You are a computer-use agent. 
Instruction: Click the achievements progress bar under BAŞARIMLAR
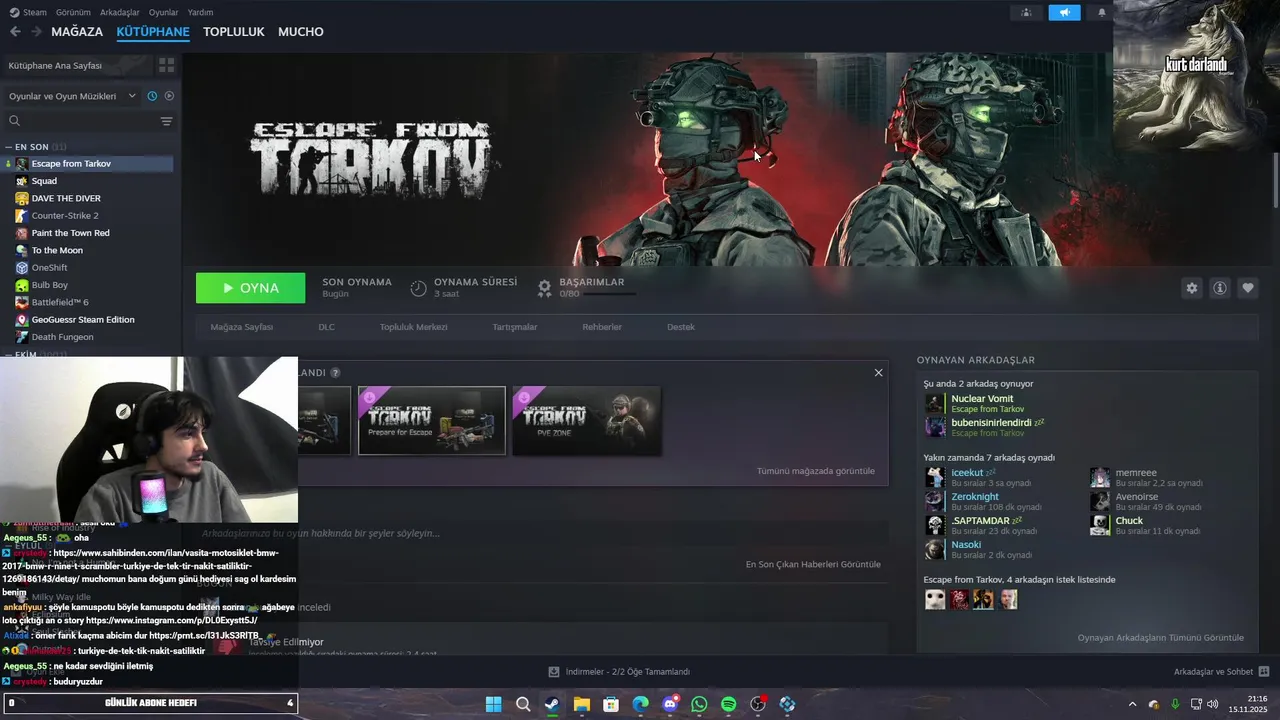click(x=608, y=294)
